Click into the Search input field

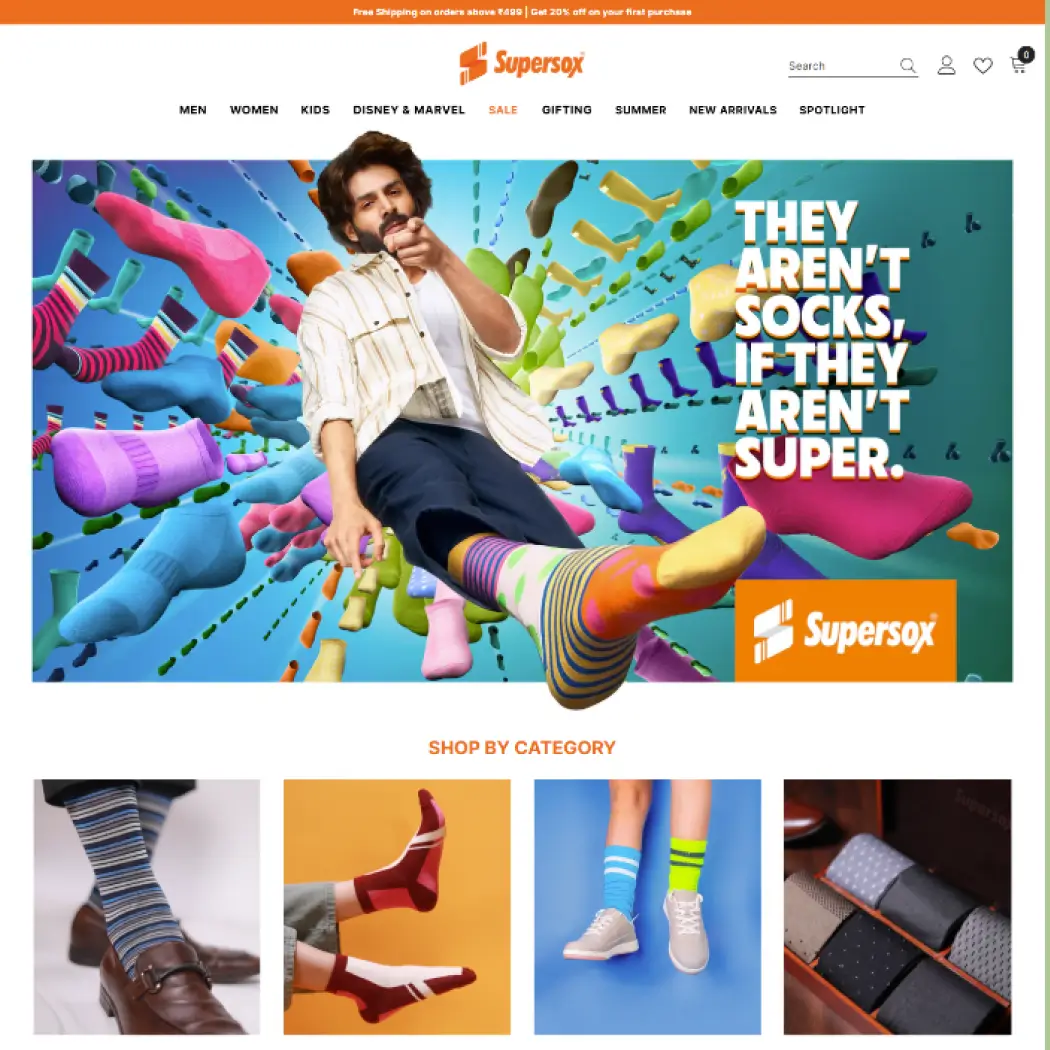coord(842,66)
